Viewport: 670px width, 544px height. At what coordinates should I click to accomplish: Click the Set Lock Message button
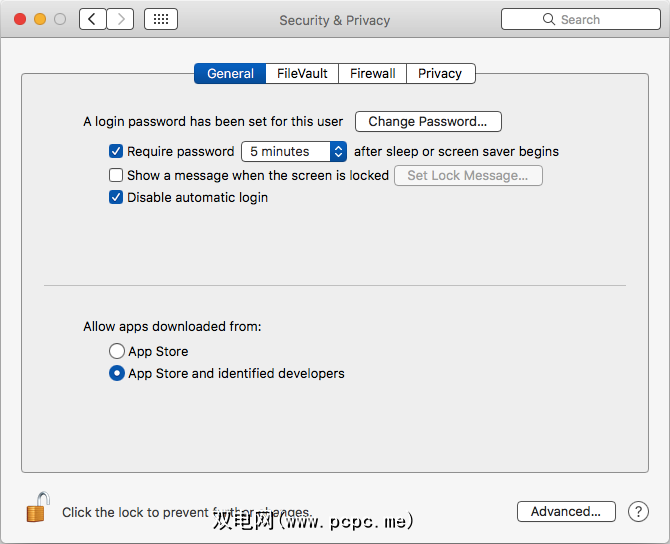468,175
